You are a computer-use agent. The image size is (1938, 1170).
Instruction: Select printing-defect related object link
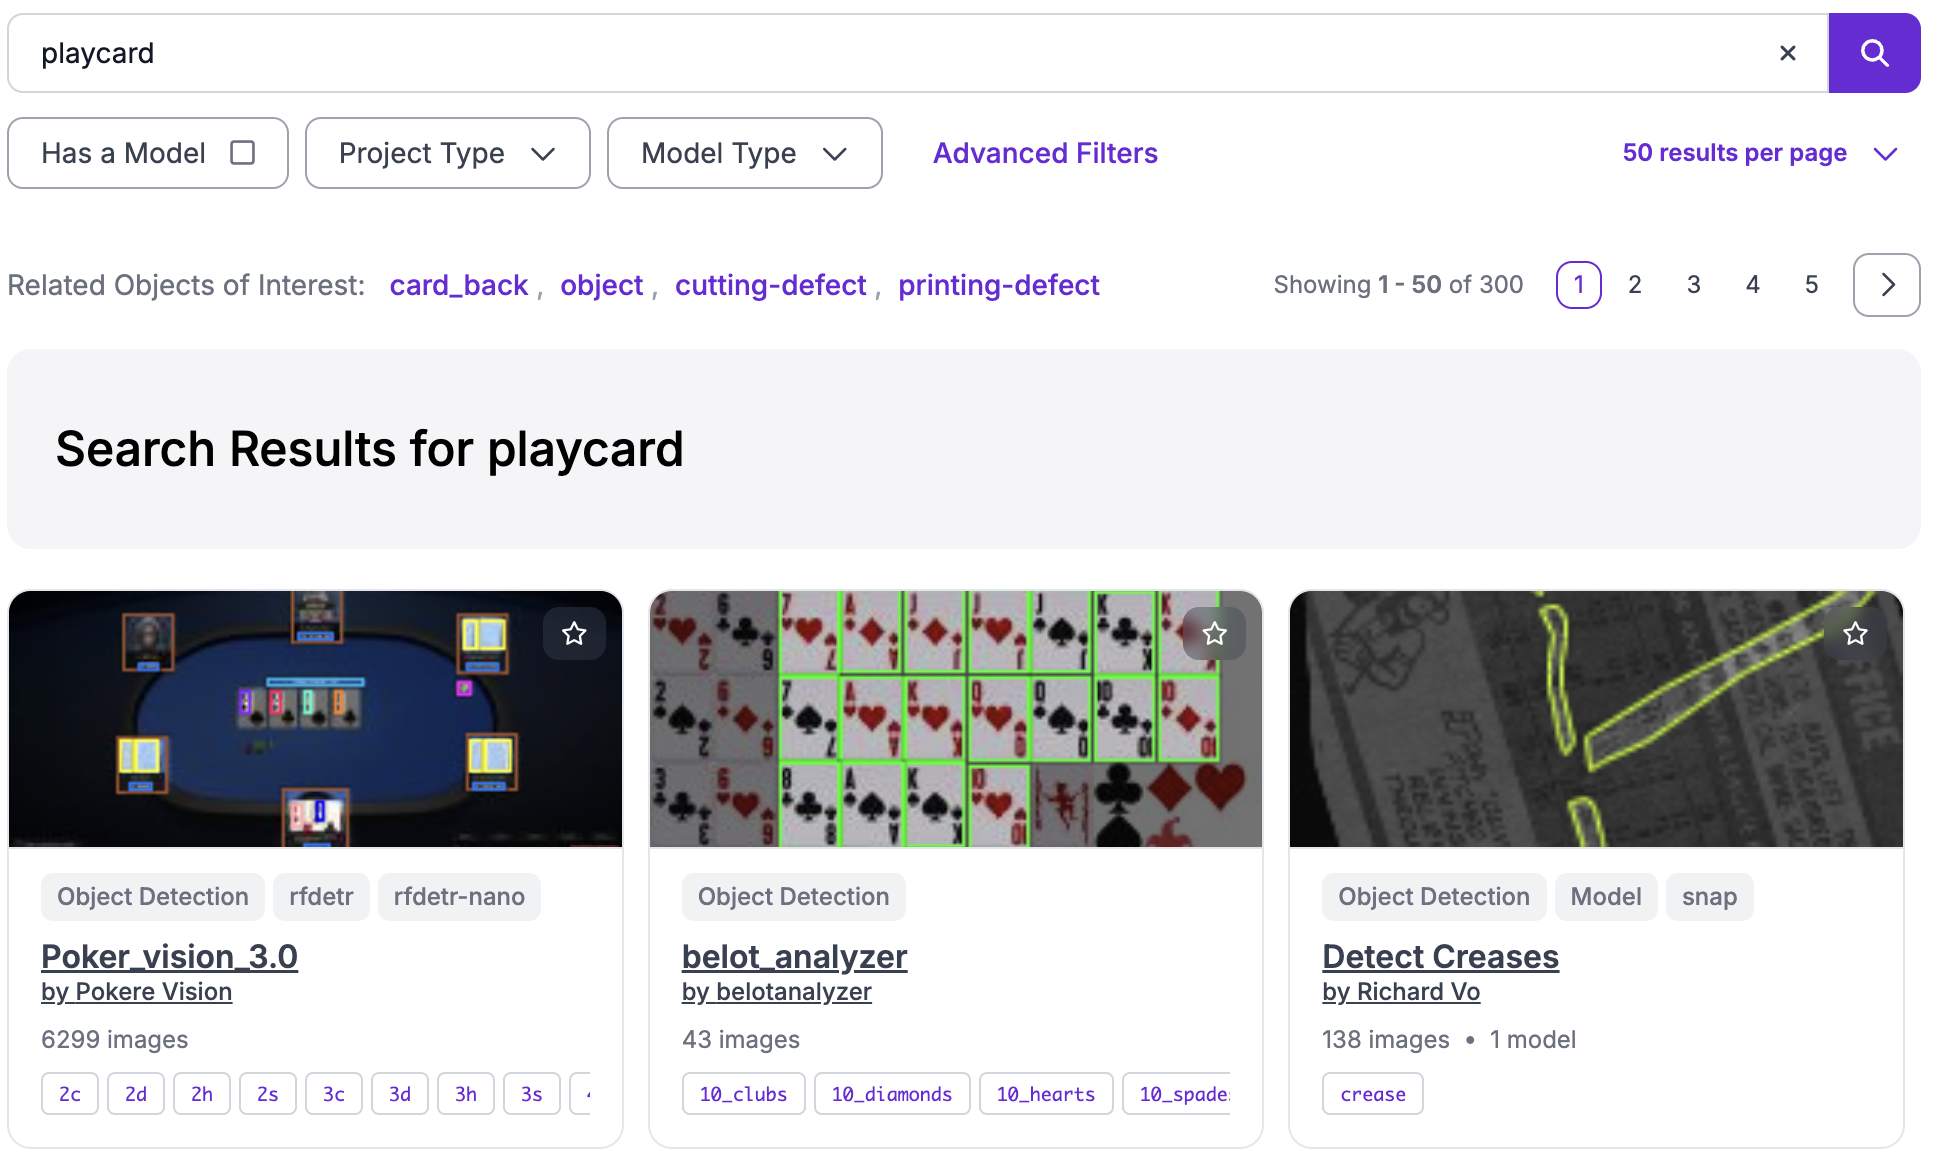click(x=998, y=285)
